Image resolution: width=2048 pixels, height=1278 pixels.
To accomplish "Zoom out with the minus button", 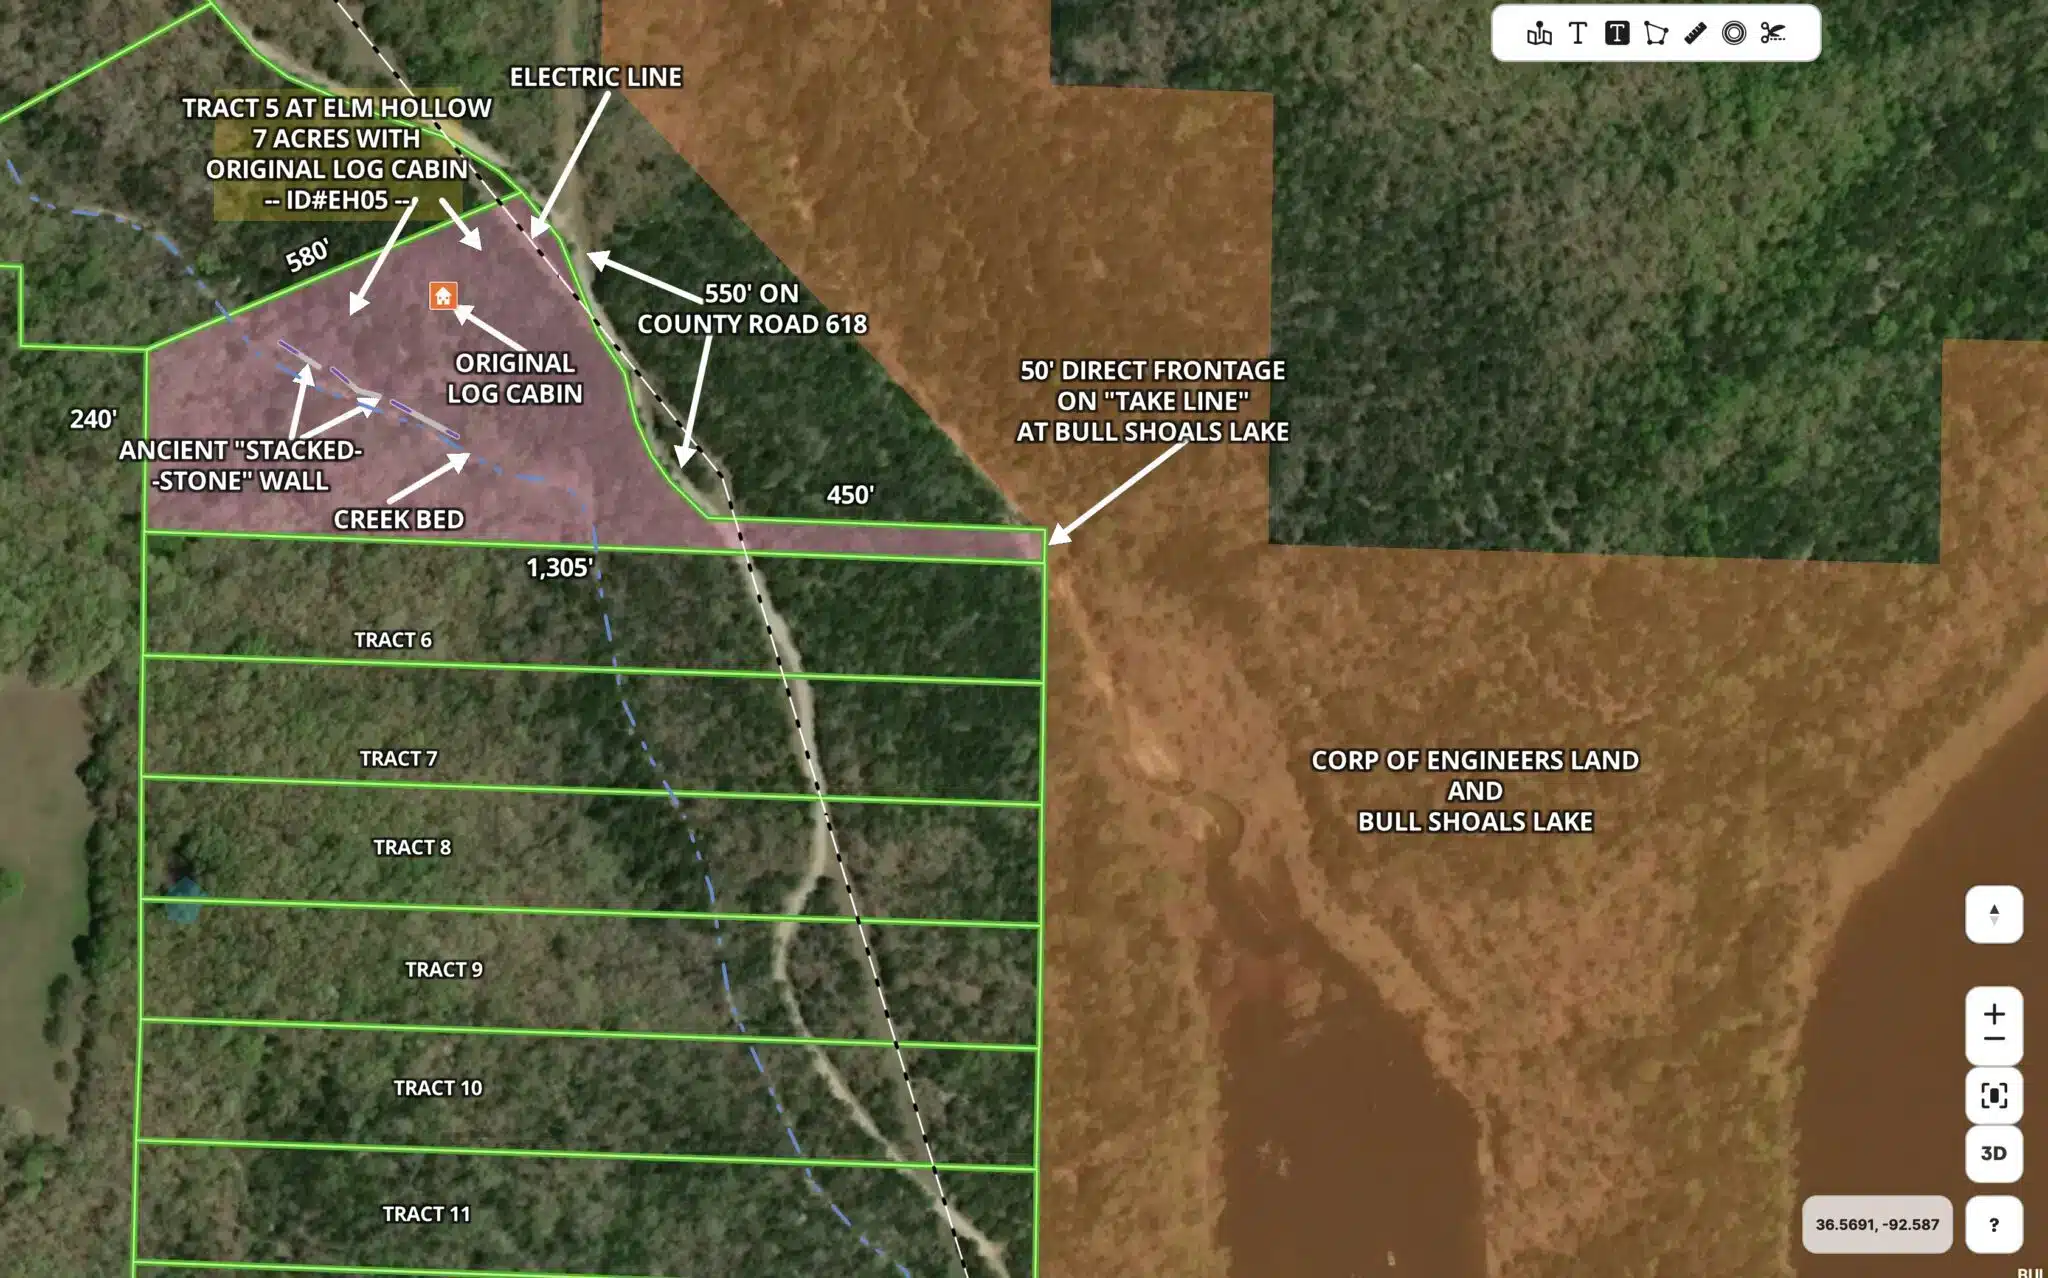I will pyautogui.click(x=1994, y=1040).
